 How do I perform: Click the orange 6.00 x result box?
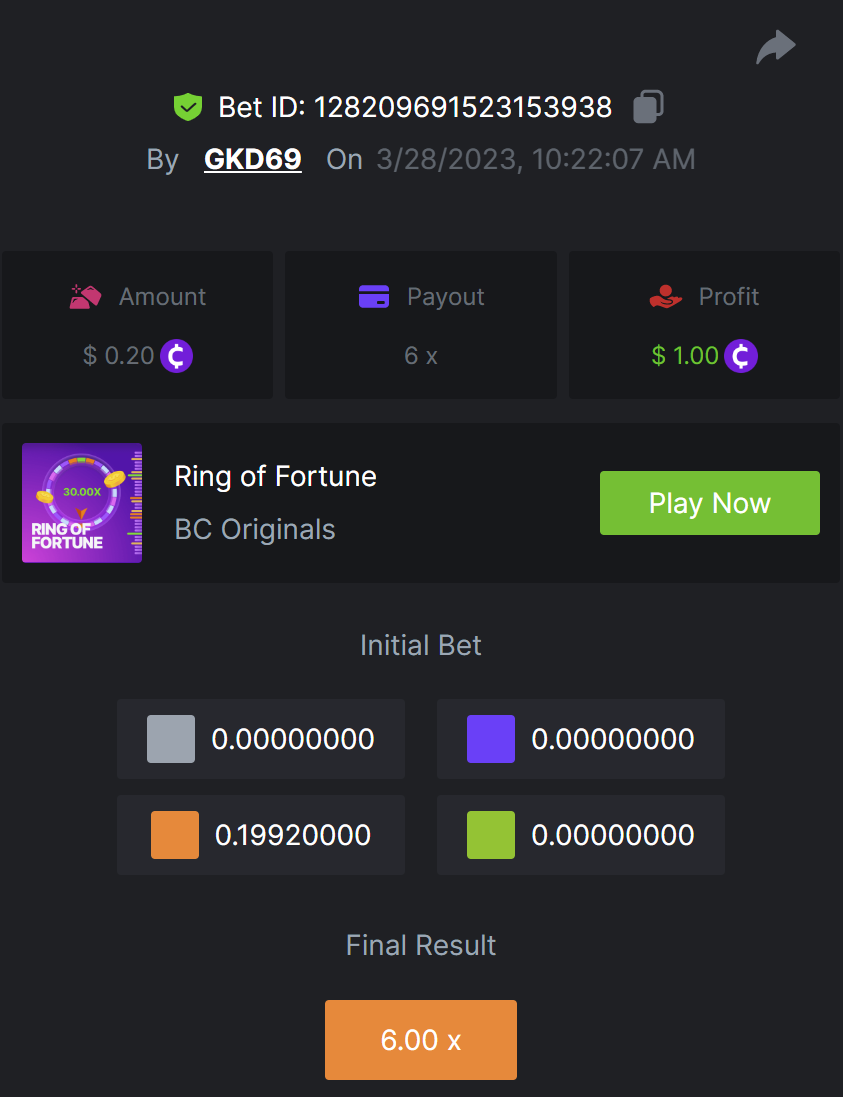pyautogui.click(x=421, y=1040)
